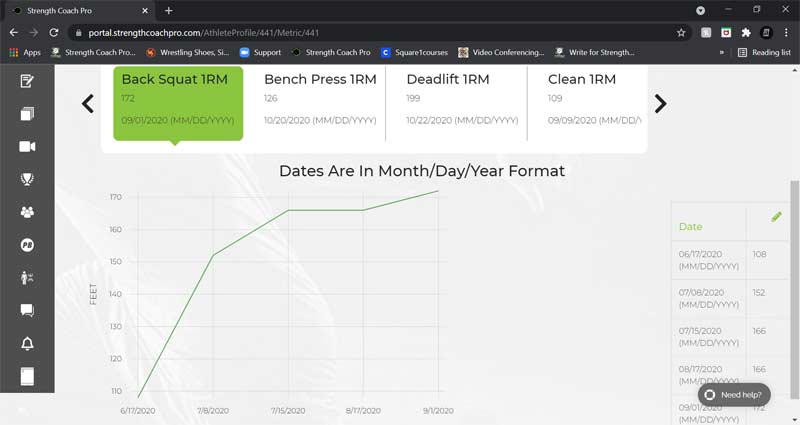Open Write for Strength bookmark

(x=594, y=52)
